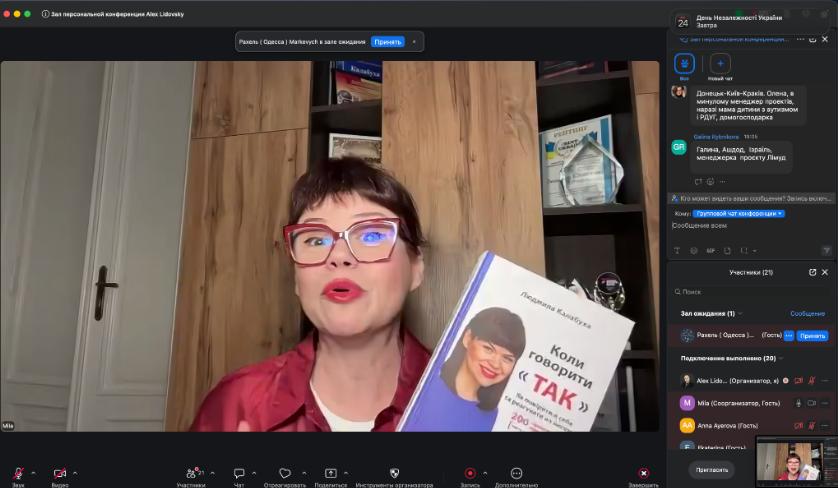Click Alex Lidovsky's muted microphone icon

click(812, 381)
